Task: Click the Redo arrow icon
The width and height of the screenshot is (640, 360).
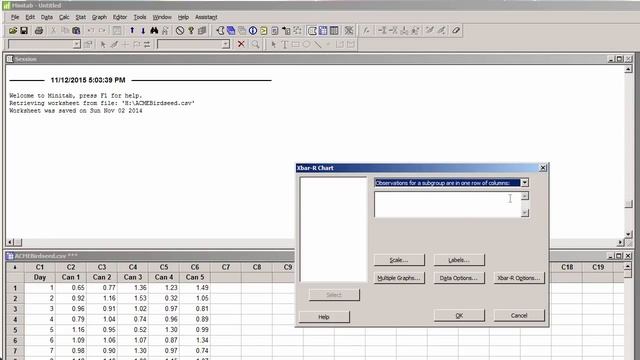Action: coord(102,31)
